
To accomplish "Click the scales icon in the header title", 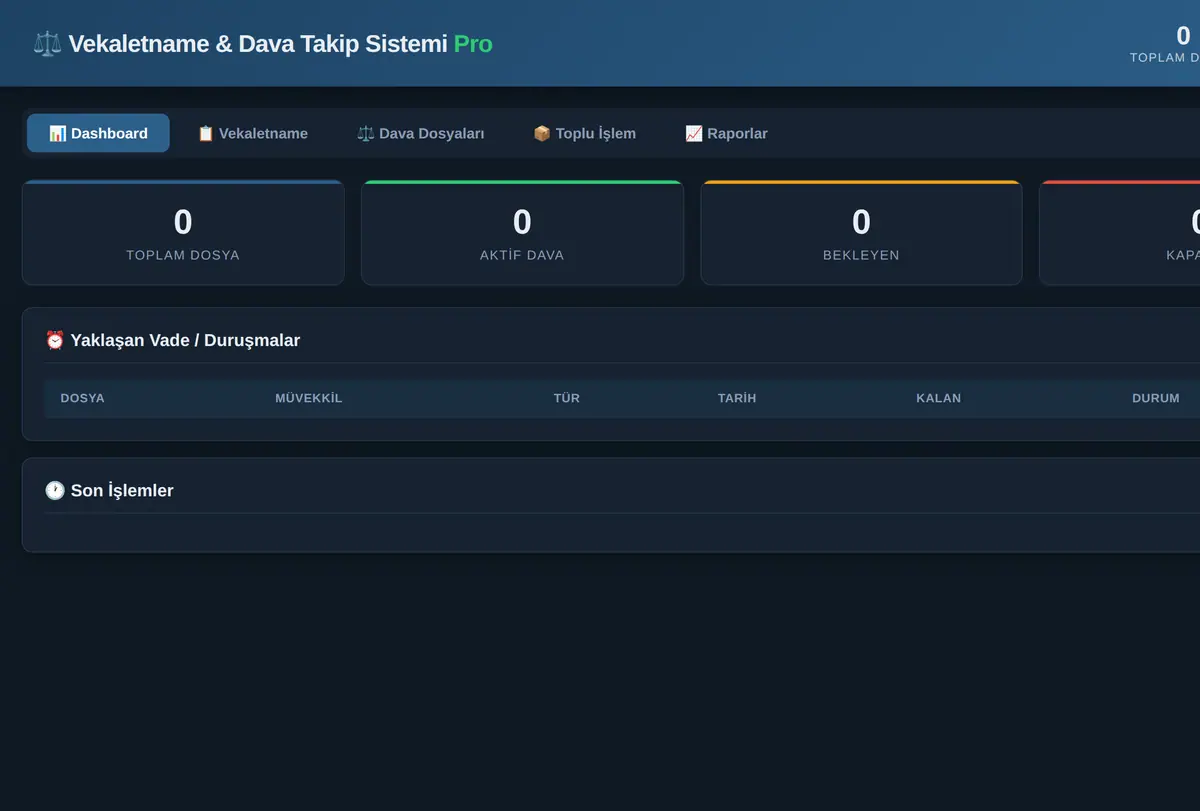I will click(x=47, y=44).
